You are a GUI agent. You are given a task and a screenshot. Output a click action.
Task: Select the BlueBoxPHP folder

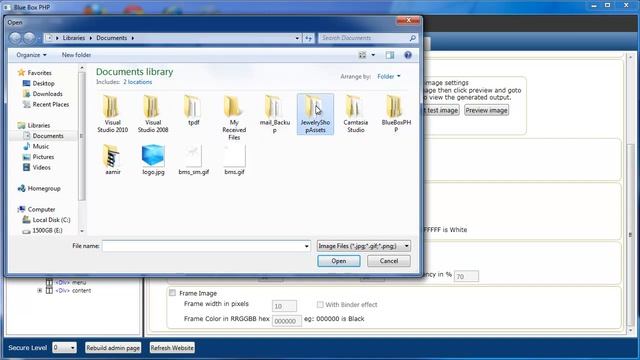396,114
